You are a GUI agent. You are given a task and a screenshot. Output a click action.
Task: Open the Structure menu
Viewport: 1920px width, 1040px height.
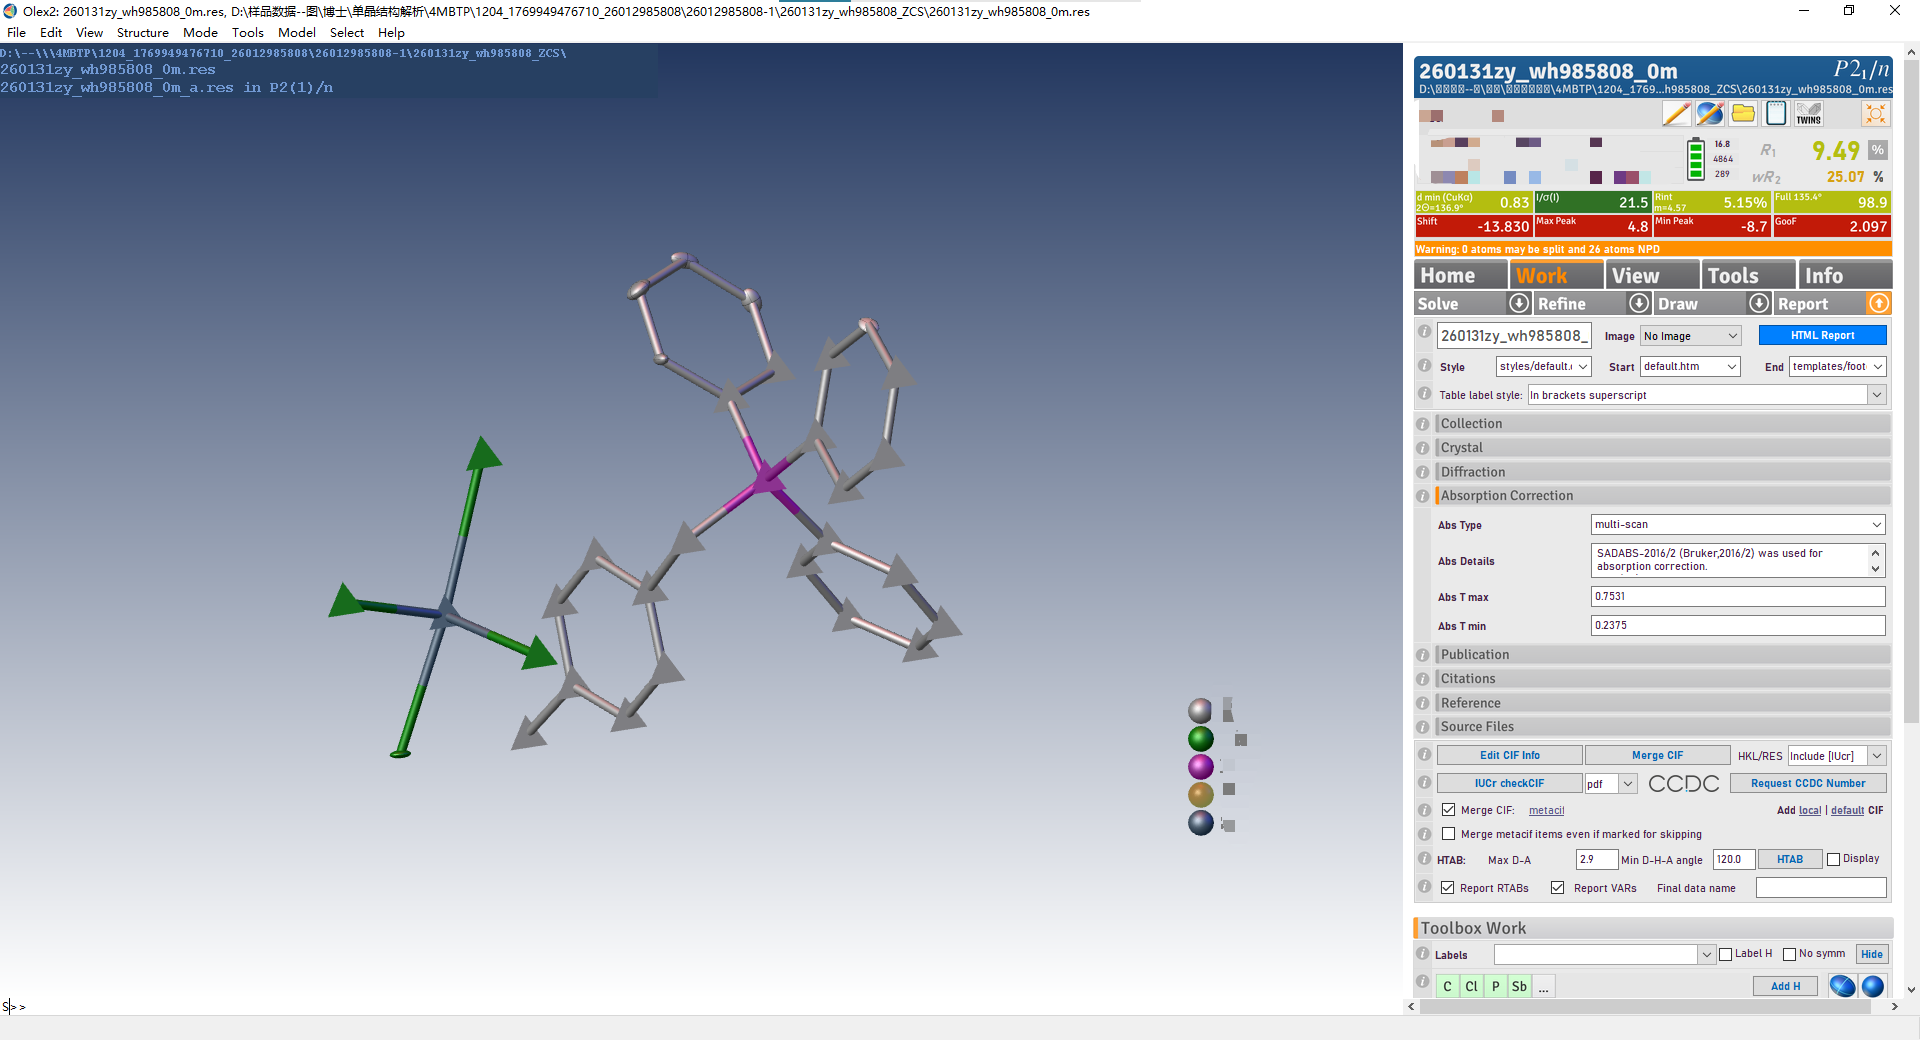[142, 33]
